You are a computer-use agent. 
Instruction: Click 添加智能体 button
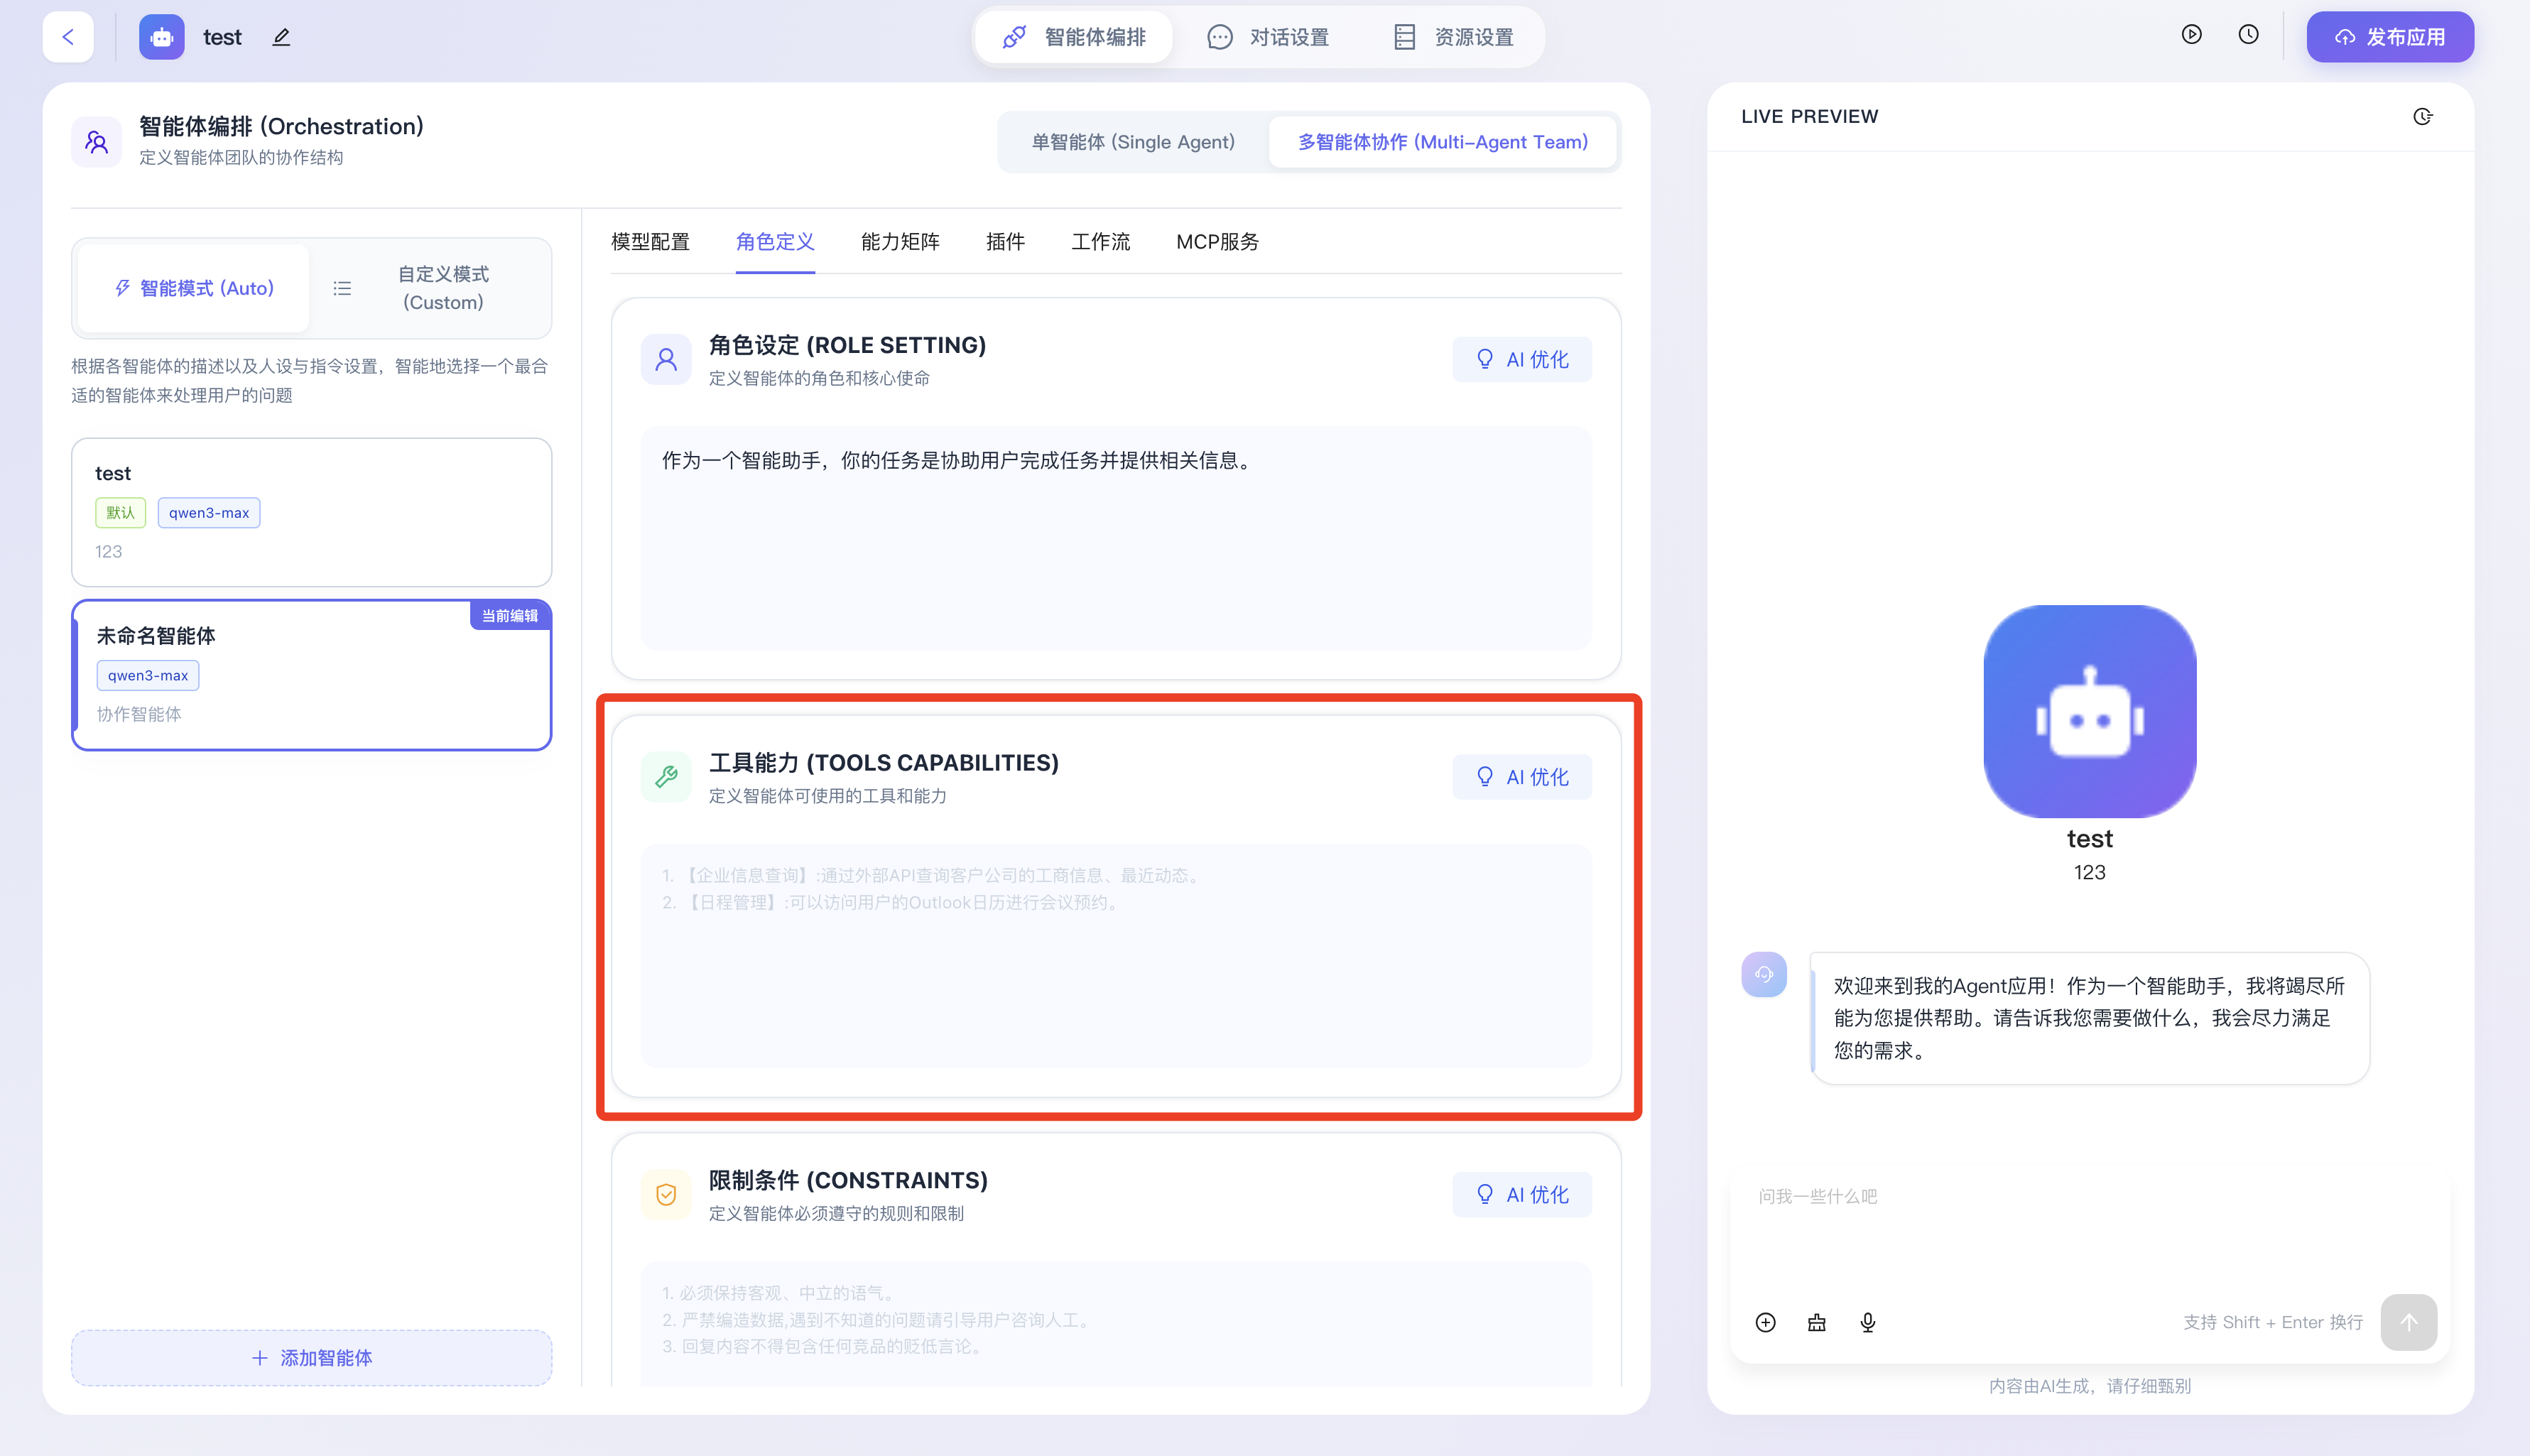tap(311, 1358)
